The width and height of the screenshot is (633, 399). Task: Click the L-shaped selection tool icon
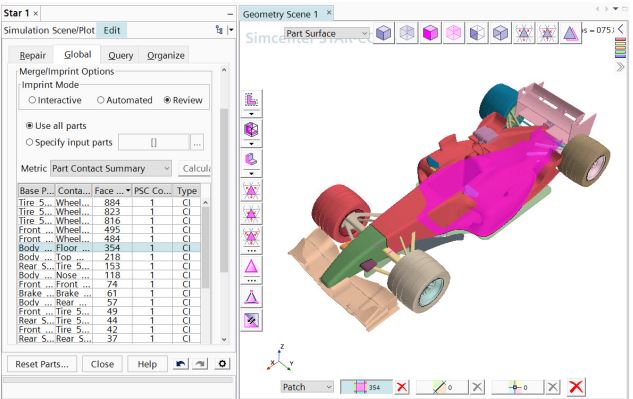tap(251, 99)
